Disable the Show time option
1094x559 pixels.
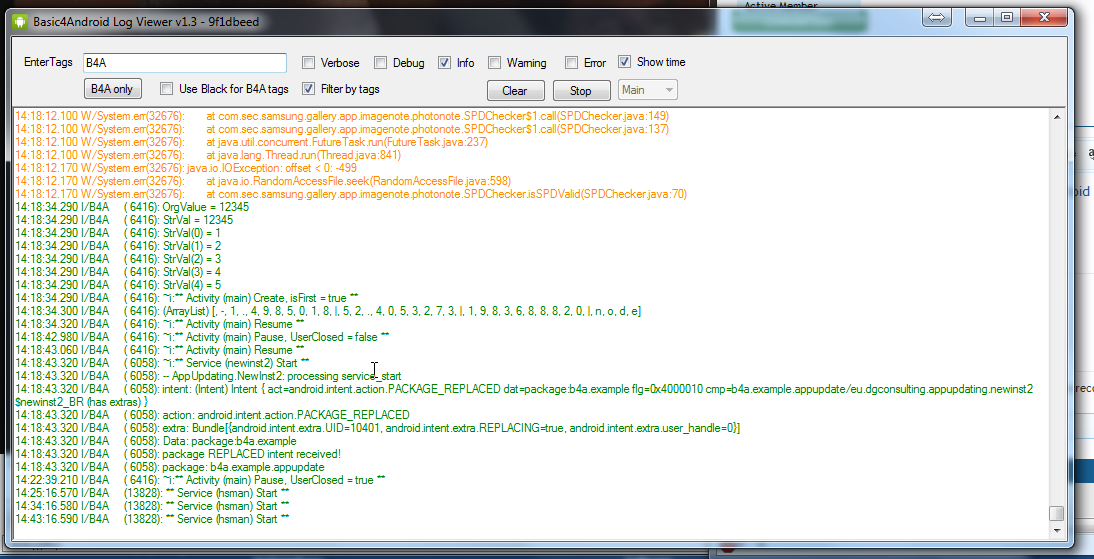coord(625,62)
